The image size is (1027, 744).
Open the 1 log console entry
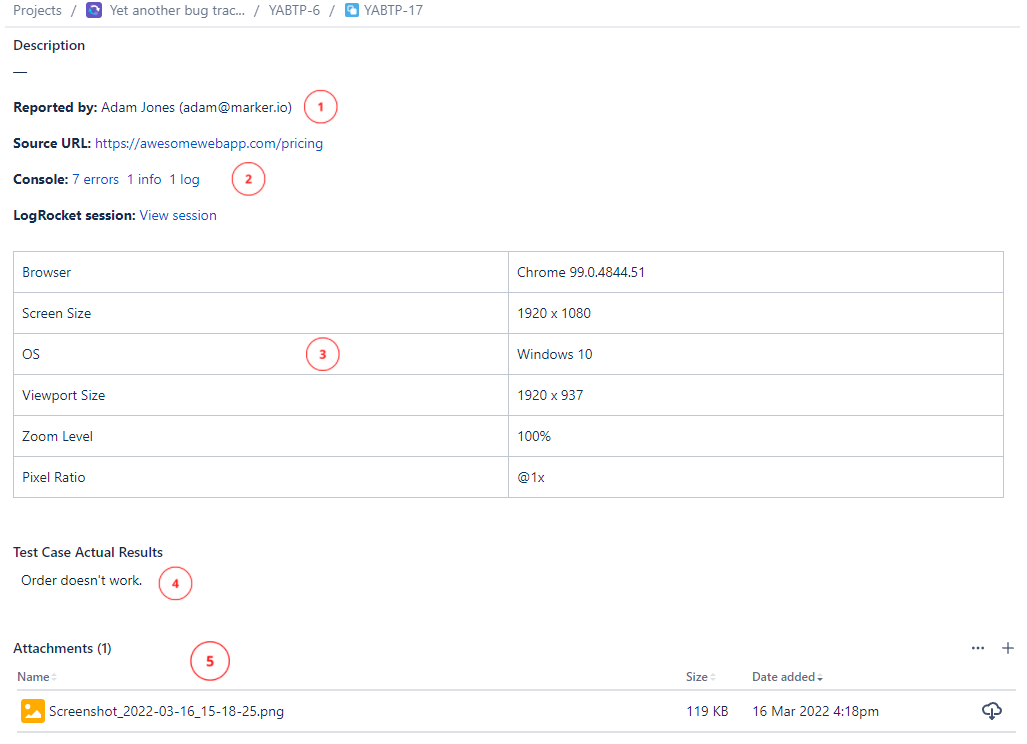184,179
